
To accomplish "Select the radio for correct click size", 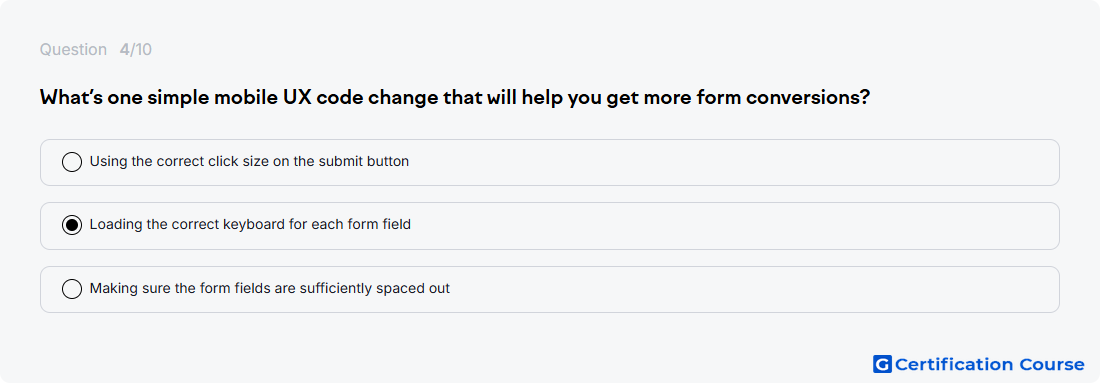I will pos(72,162).
